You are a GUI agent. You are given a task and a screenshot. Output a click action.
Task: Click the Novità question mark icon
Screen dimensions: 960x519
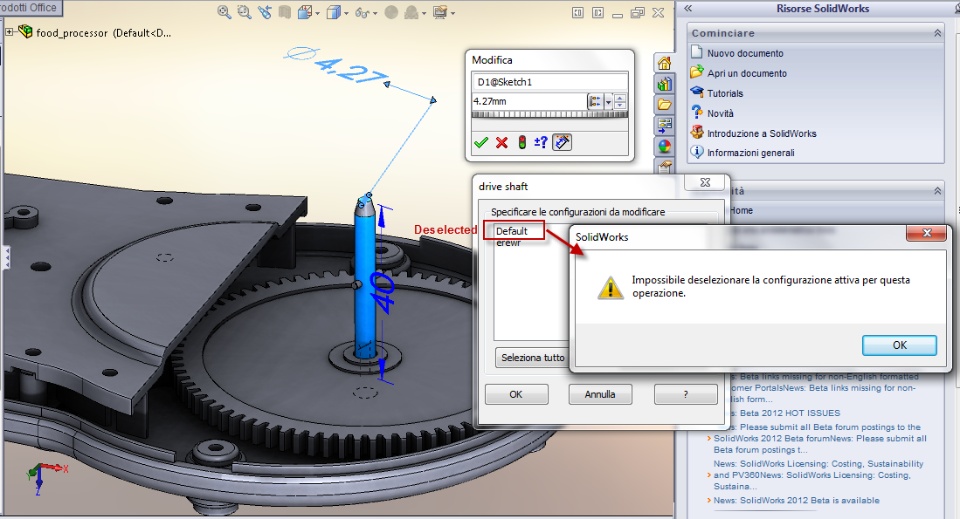697,112
